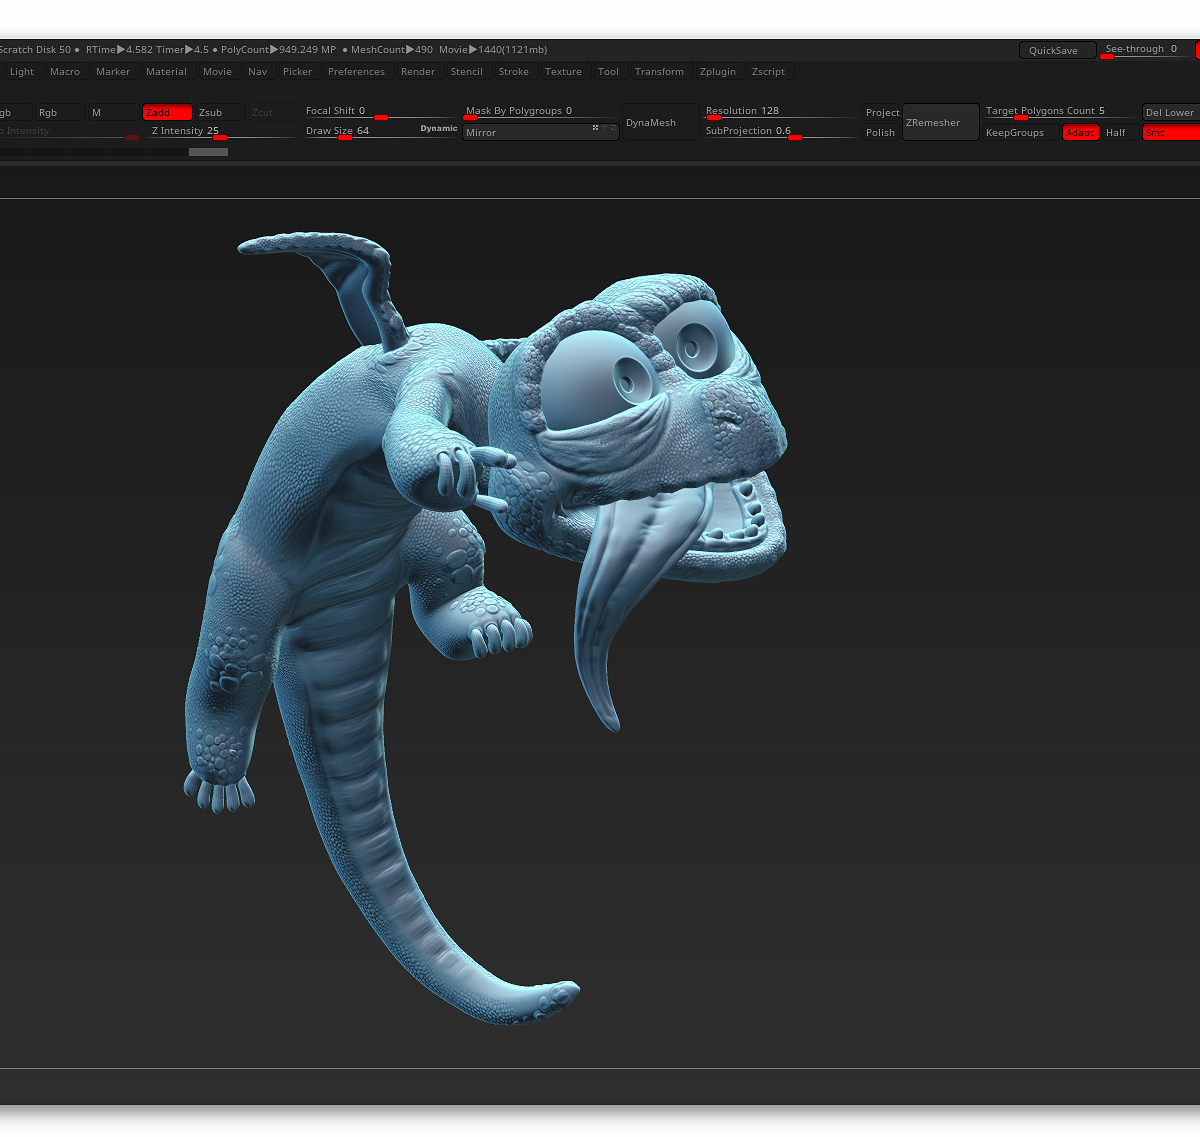Open the Movie menu
The width and height of the screenshot is (1200, 1137).
tap(217, 72)
